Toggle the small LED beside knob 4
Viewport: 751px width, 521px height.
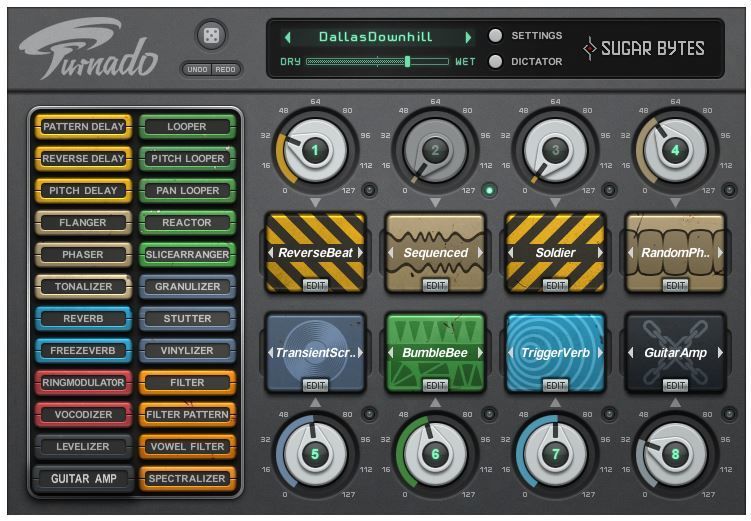(729, 190)
